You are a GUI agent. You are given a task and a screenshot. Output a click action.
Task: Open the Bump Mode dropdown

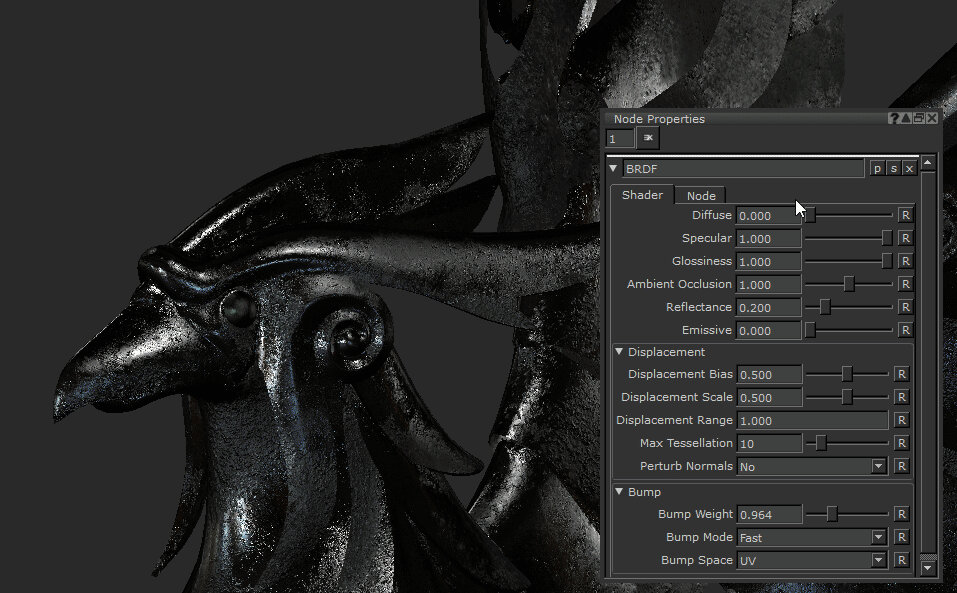point(878,537)
